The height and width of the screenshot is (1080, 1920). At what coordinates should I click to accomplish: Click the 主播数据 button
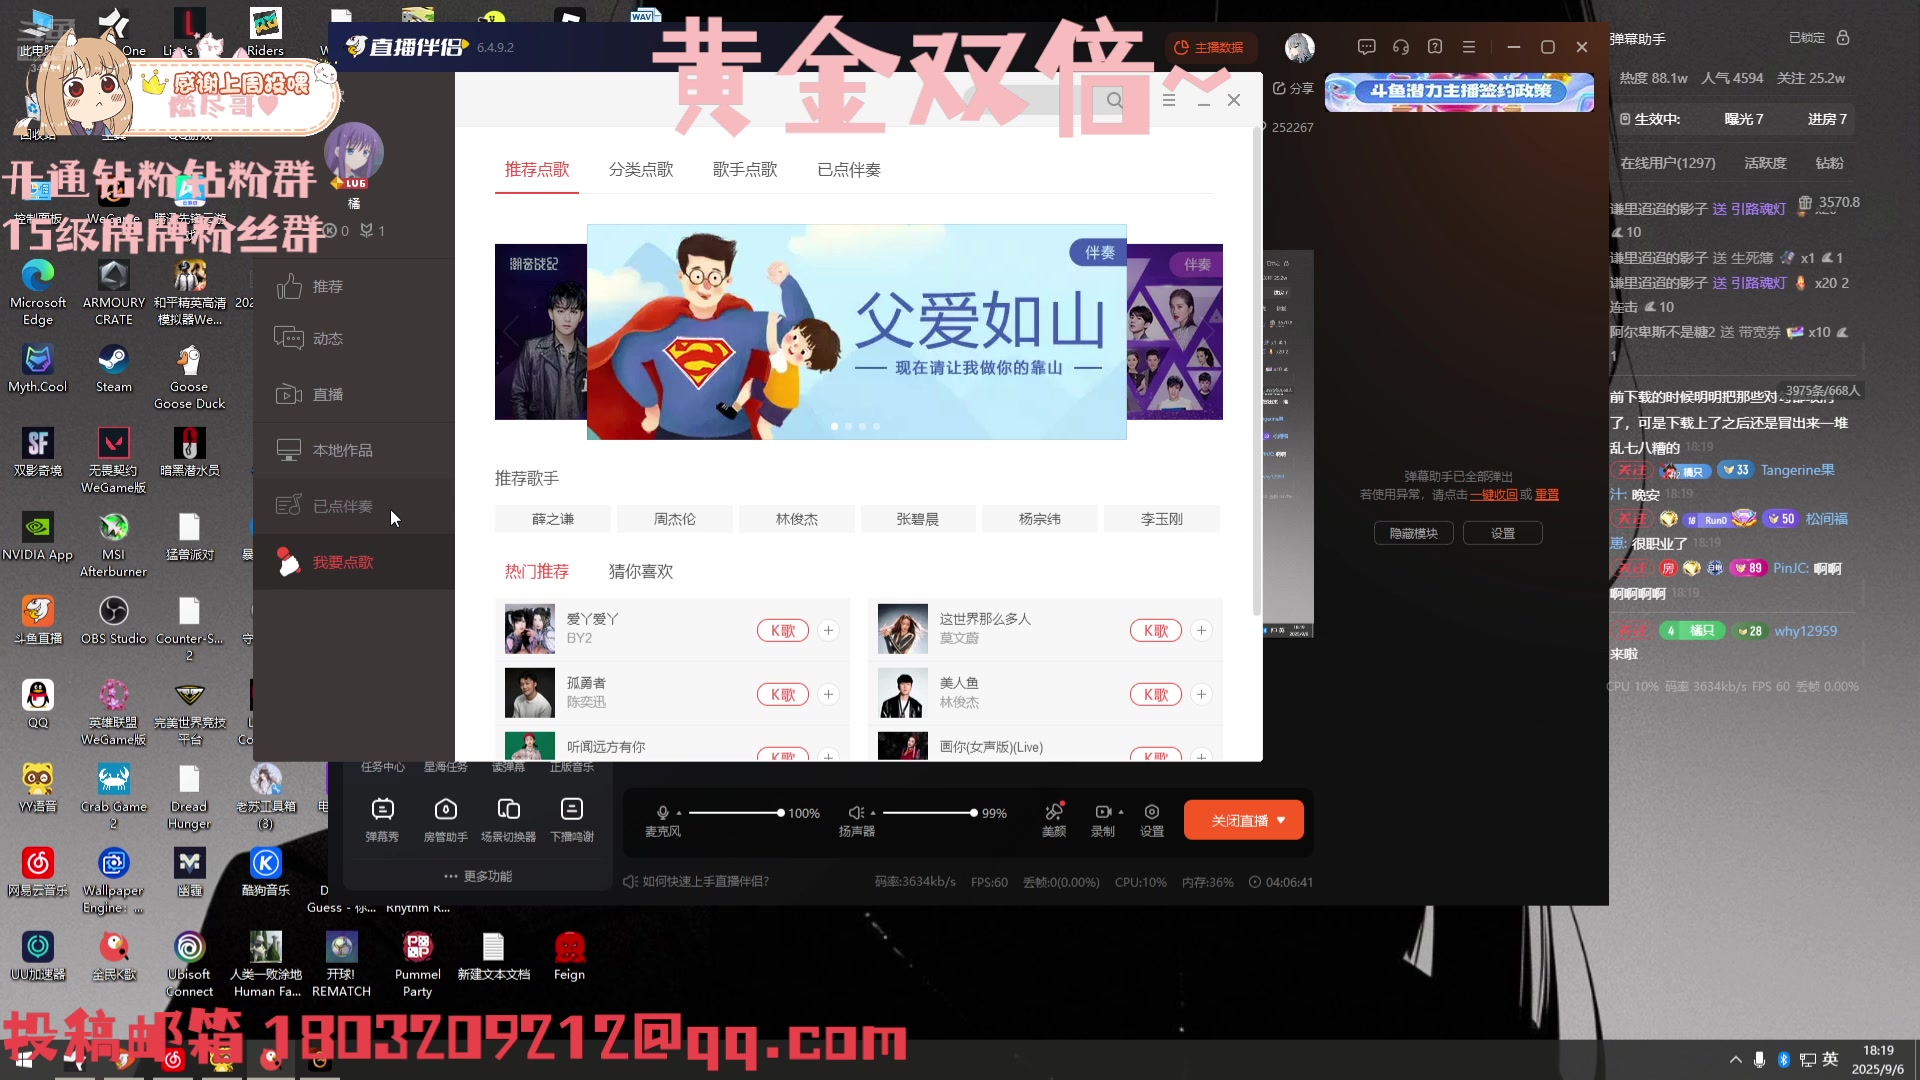point(1209,47)
